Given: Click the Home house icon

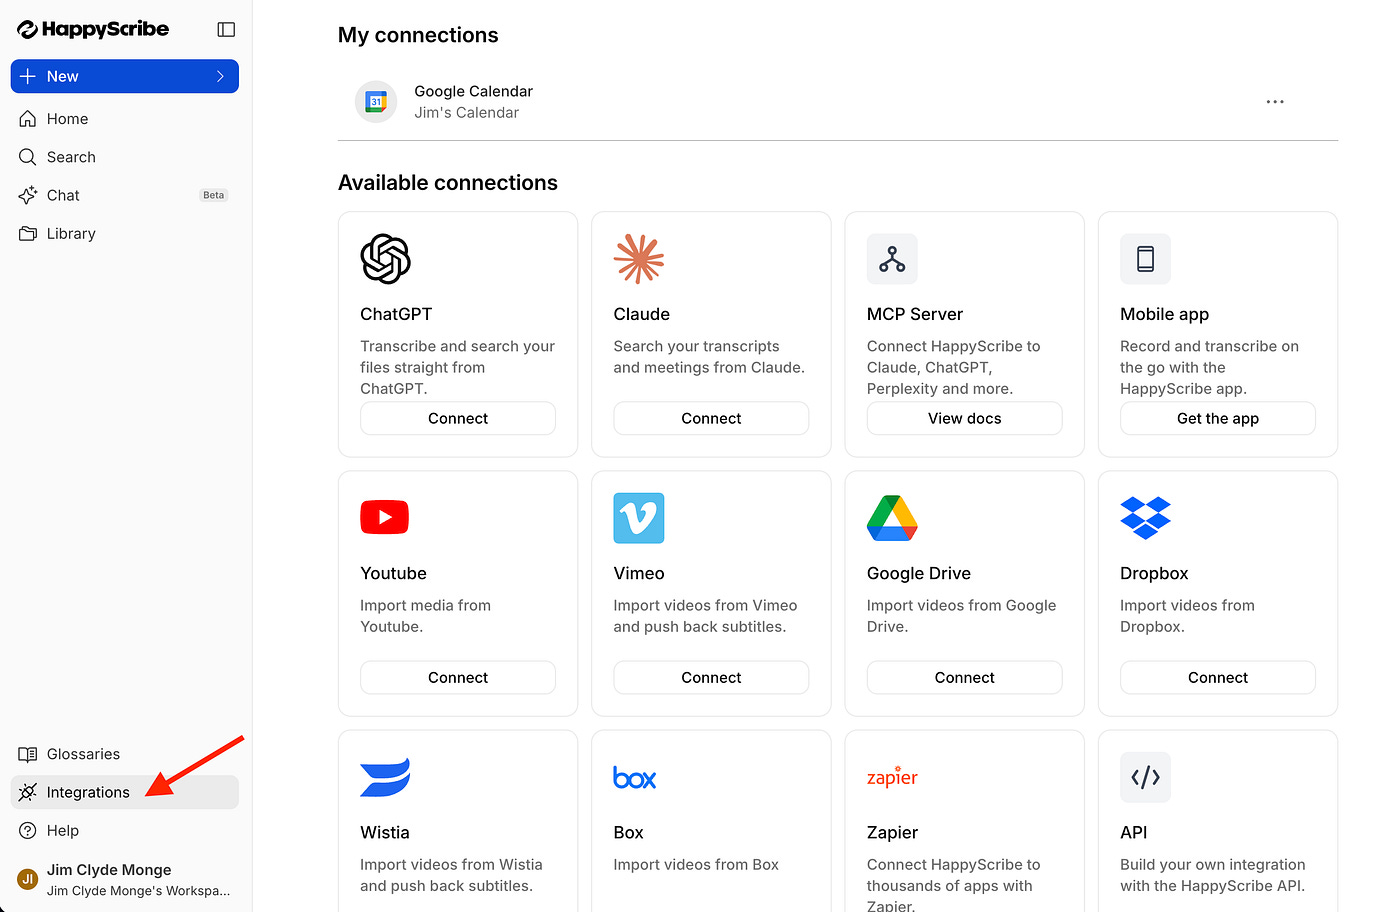Looking at the screenshot, I should pyautogui.click(x=28, y=119).
